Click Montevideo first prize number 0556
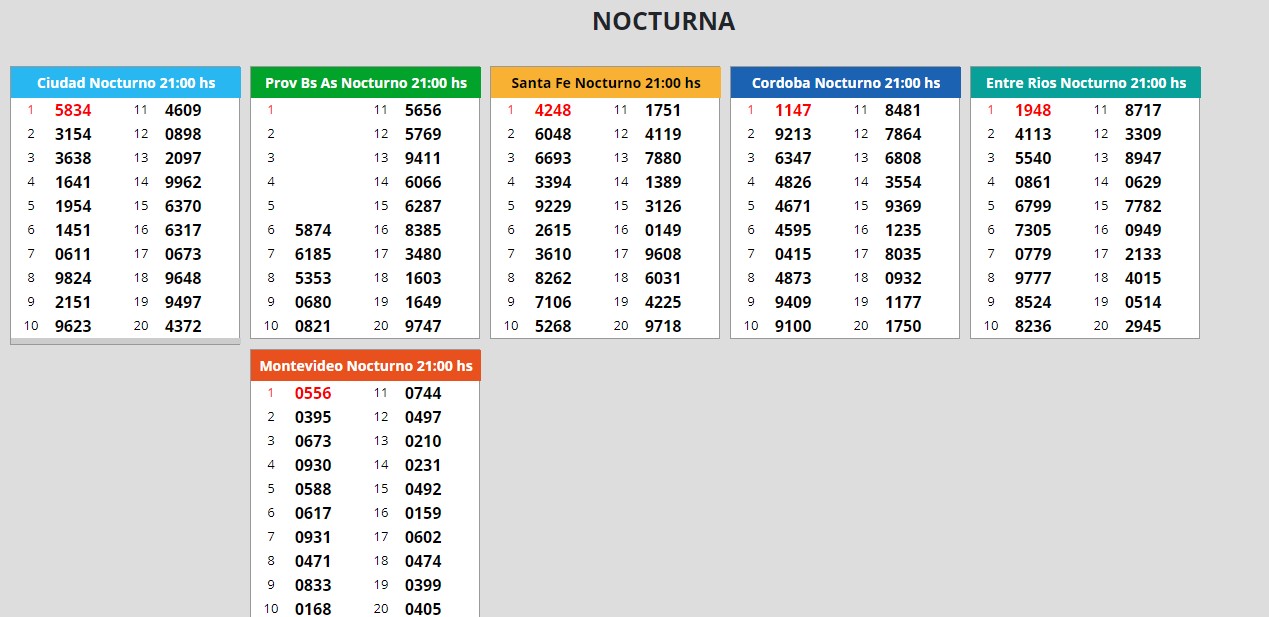 click(313, 394)
